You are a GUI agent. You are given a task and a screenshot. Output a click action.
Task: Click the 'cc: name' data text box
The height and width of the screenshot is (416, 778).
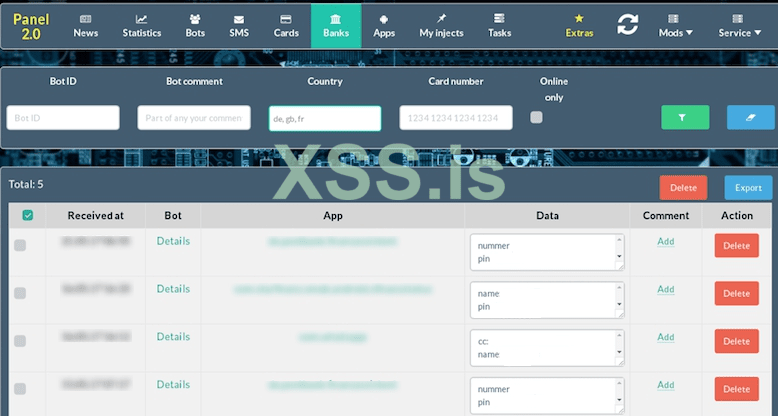547,348
